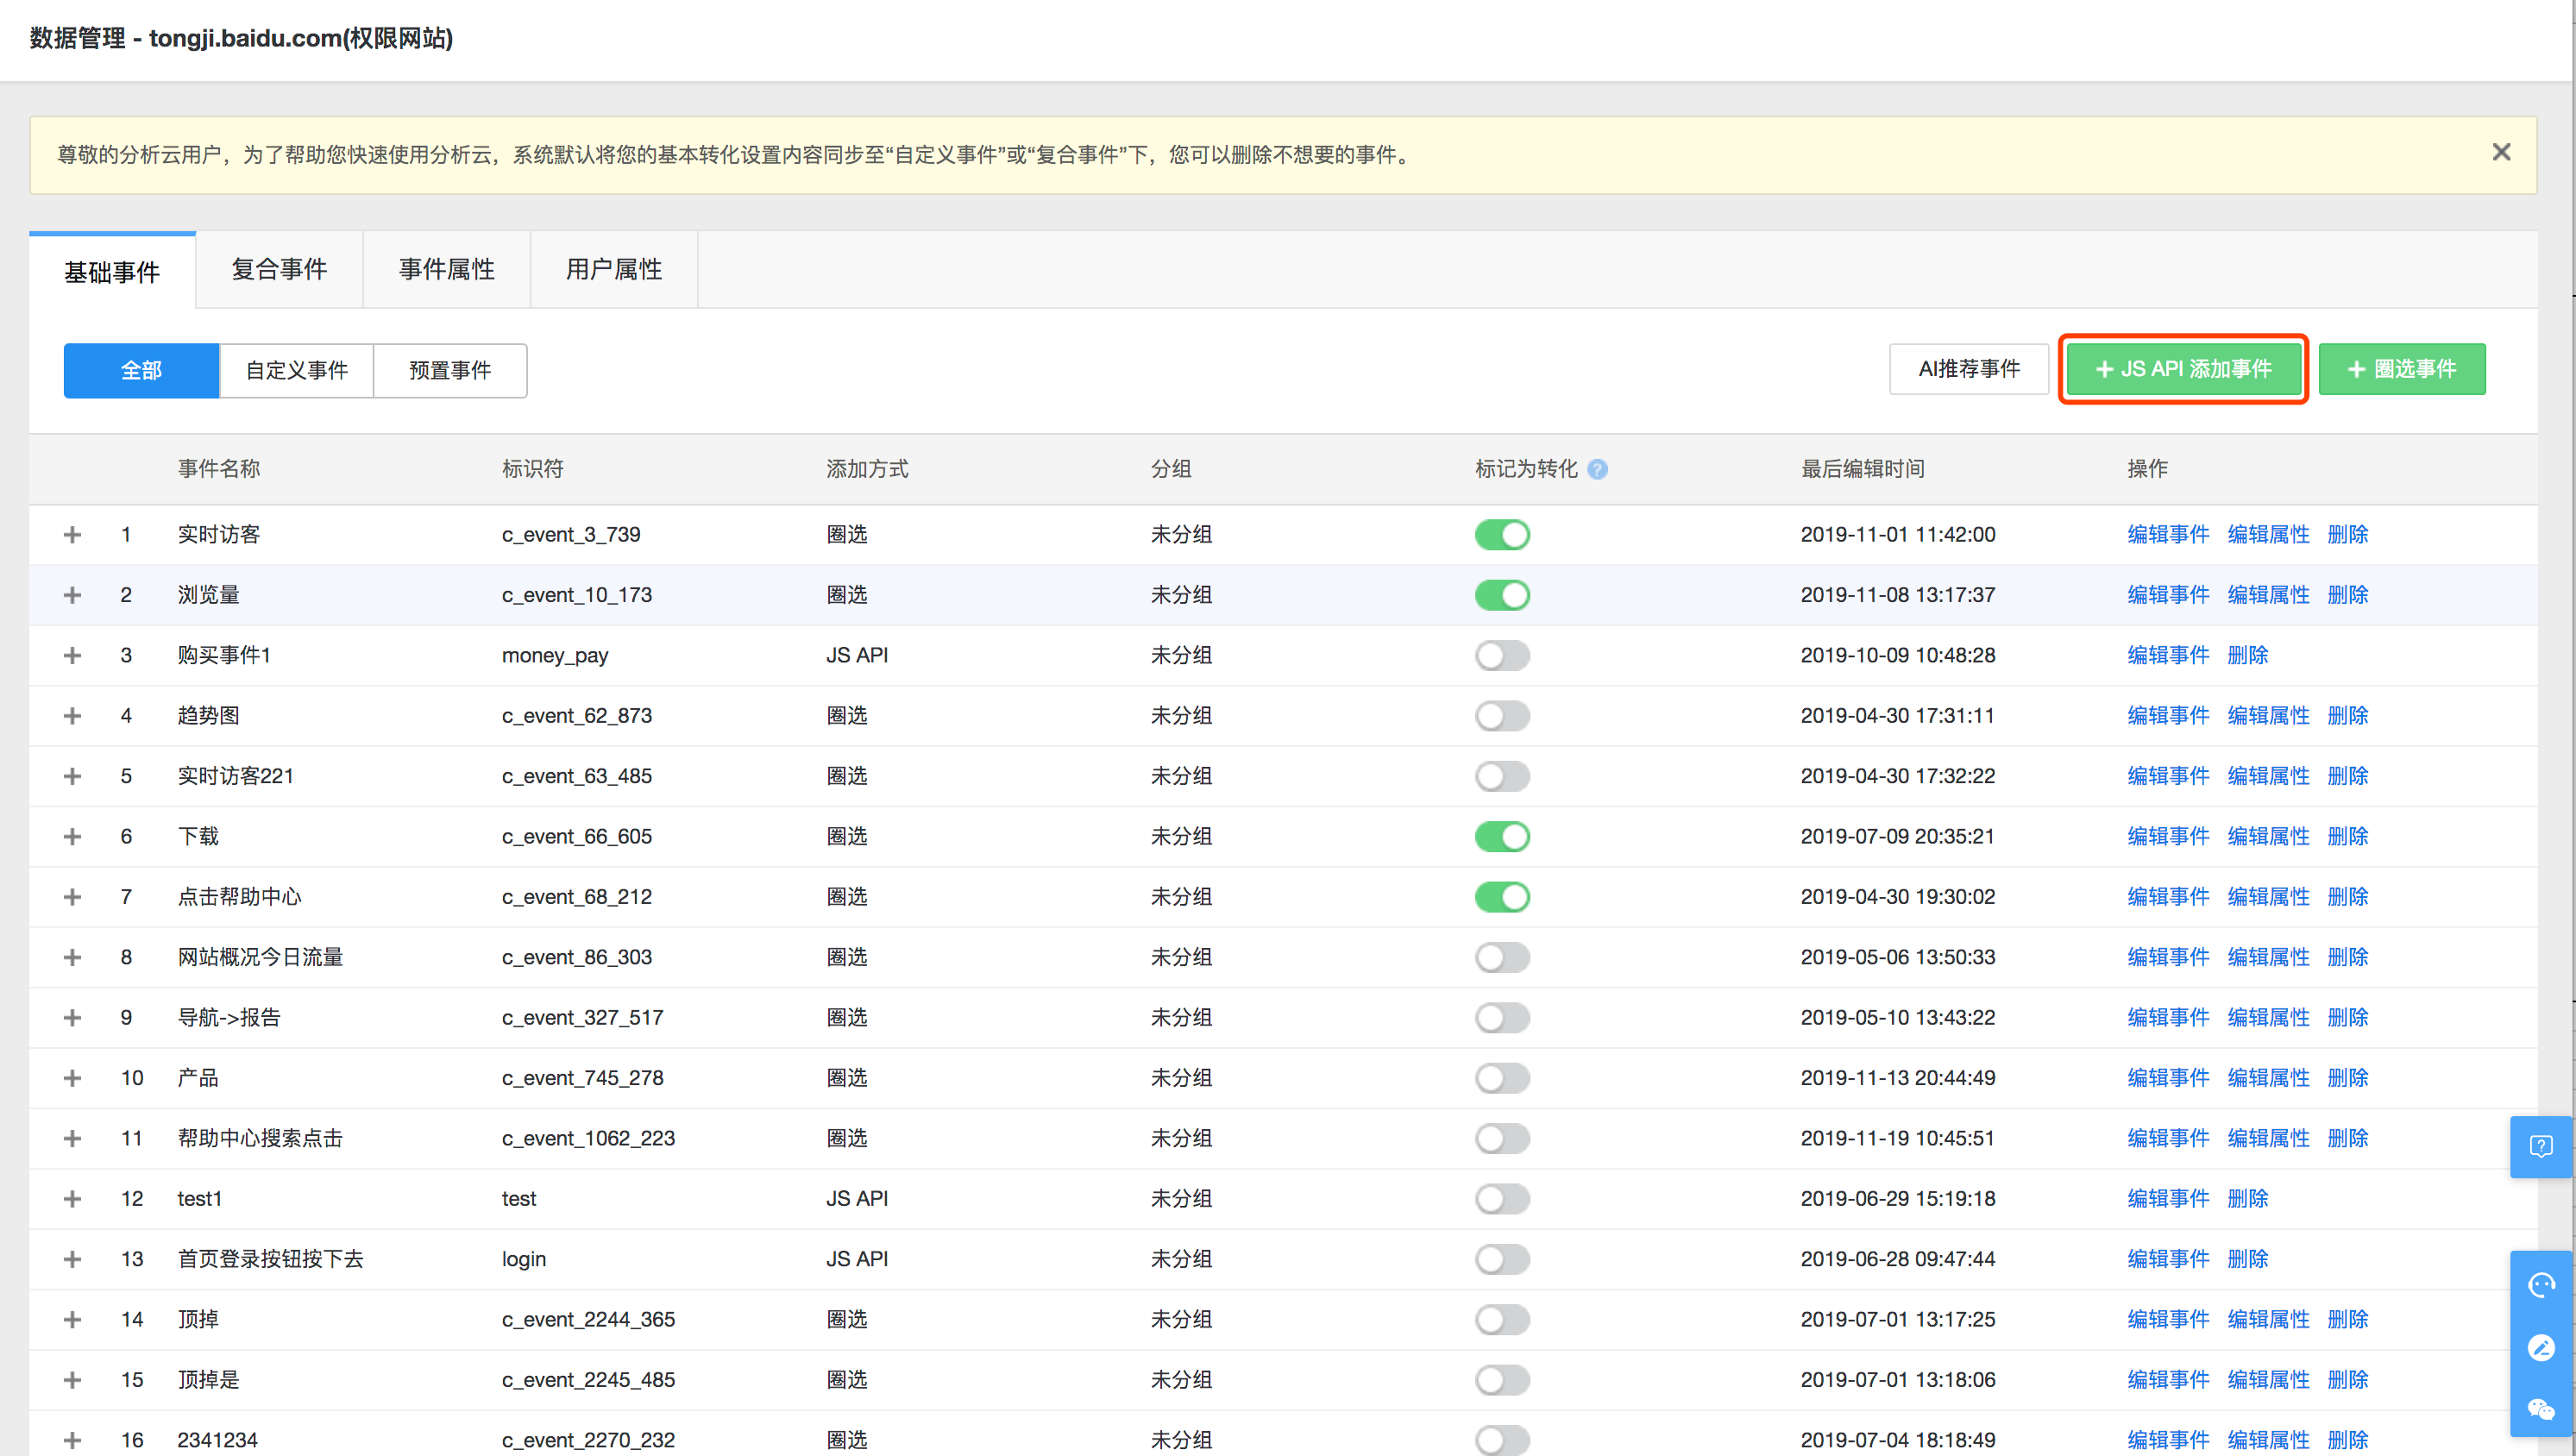Click 编辑事件 for 点击帮助中心 row
The width and height of the screenshot is (2576, 1456).
(2168, 897)
